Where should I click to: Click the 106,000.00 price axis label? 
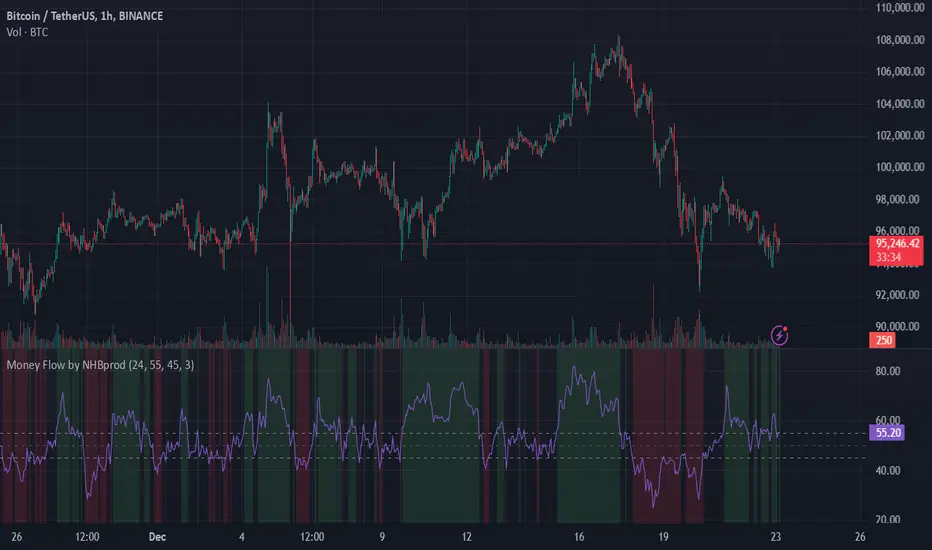900,71
